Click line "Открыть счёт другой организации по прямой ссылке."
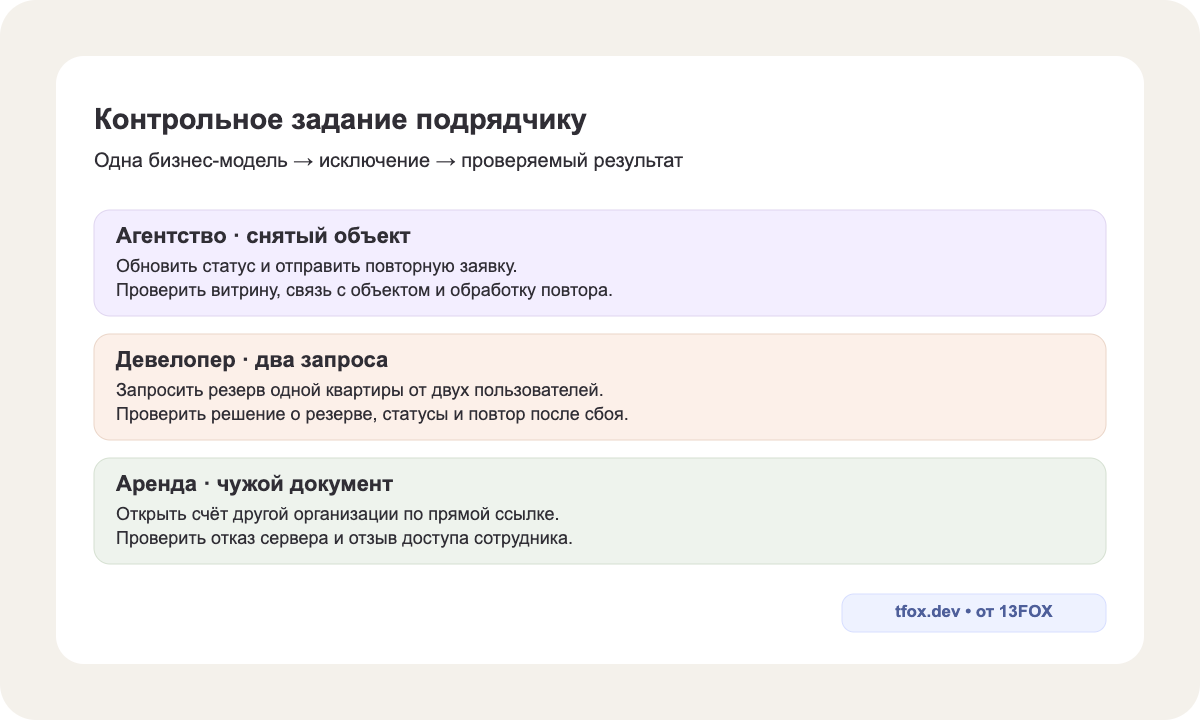Image resolution: width=1200 pixels, height=720 pixels. [337, 515]
